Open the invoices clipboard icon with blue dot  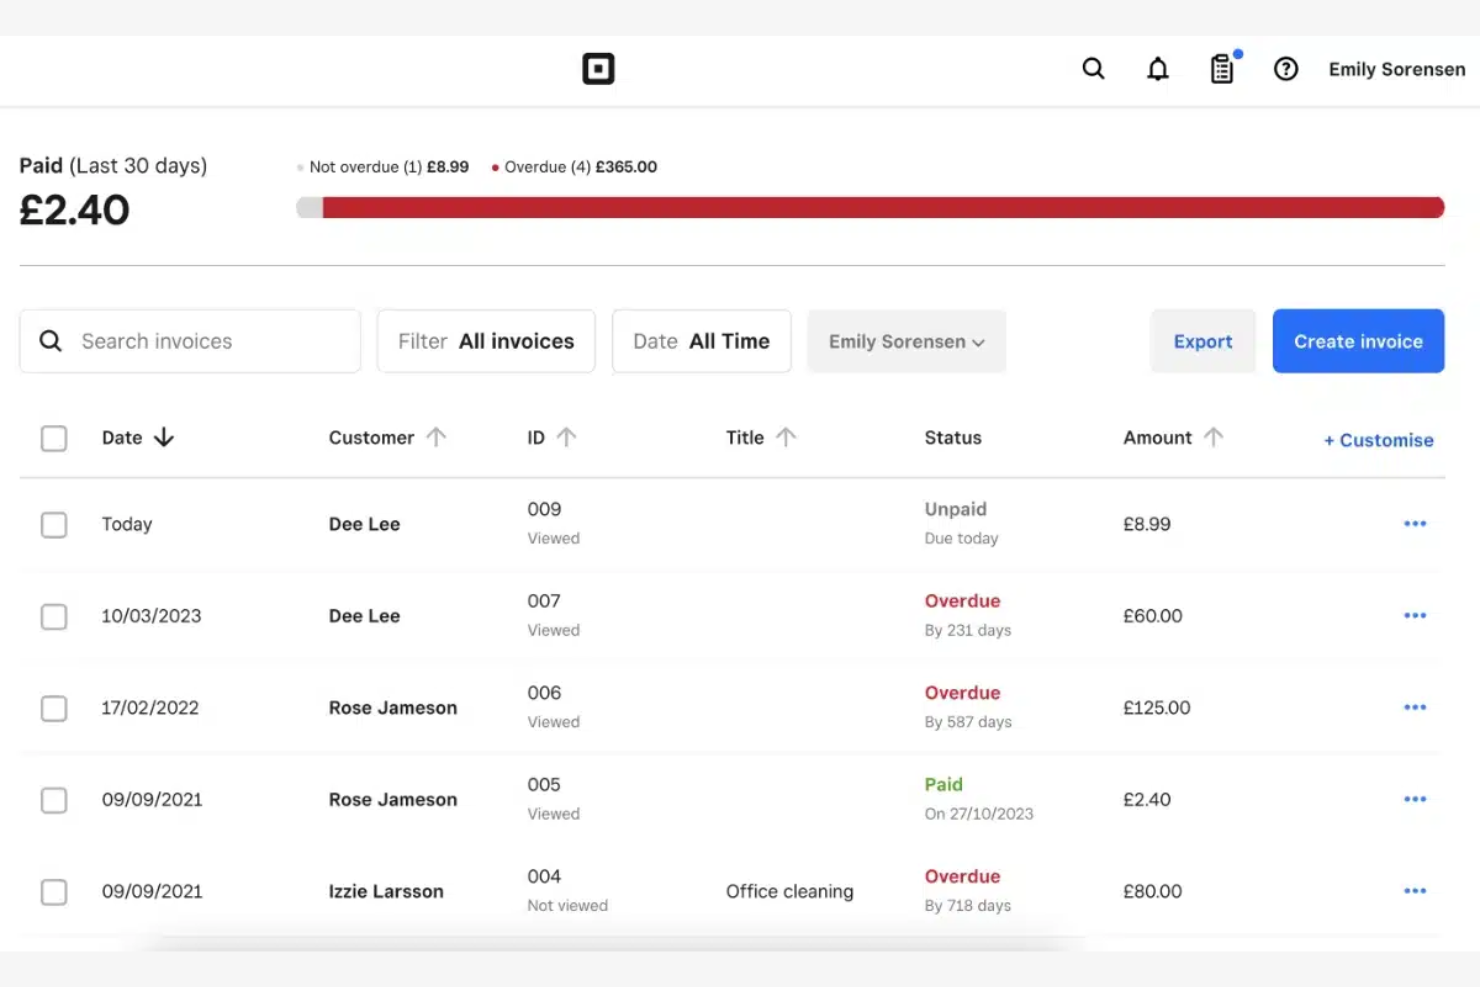(x=1221, y=69)
